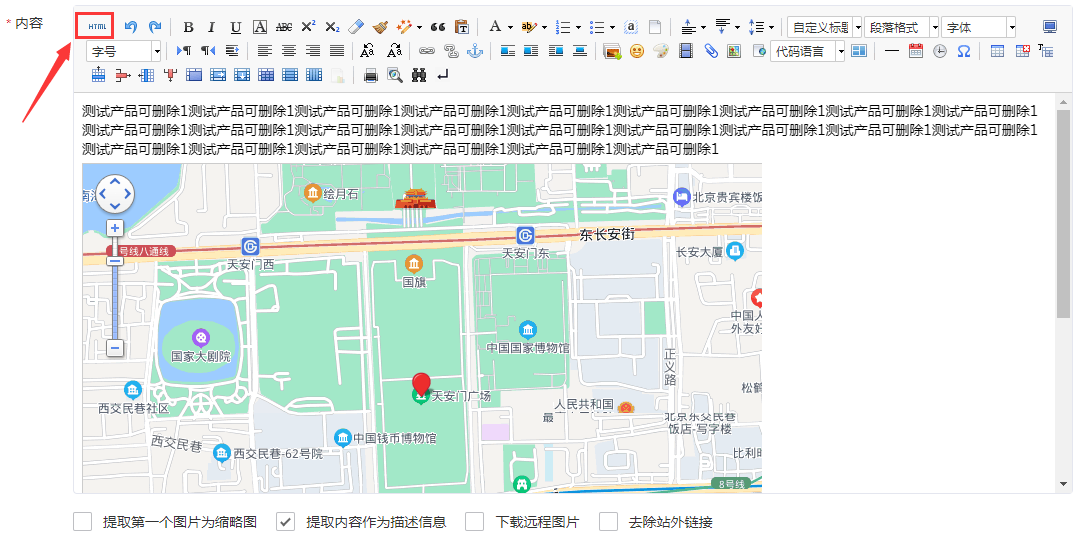The height and width of the screenshot is (549, 1080).
Task: Check 提取第一个图片为缩略图 option
Action: [83, 521]
